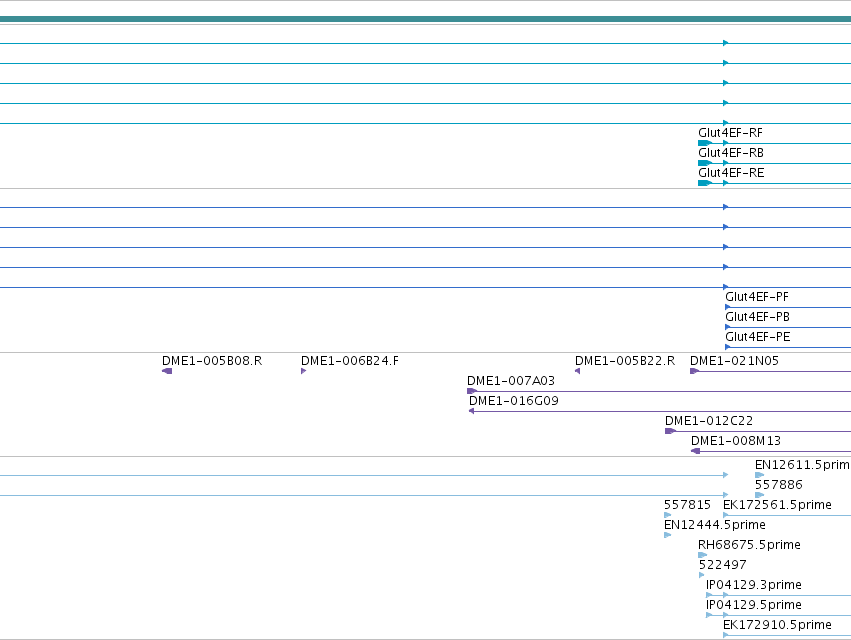851x640 pixels.
Task: Click the purple DME1-005B22.R arrow glyph
Action: pos(577,371)
